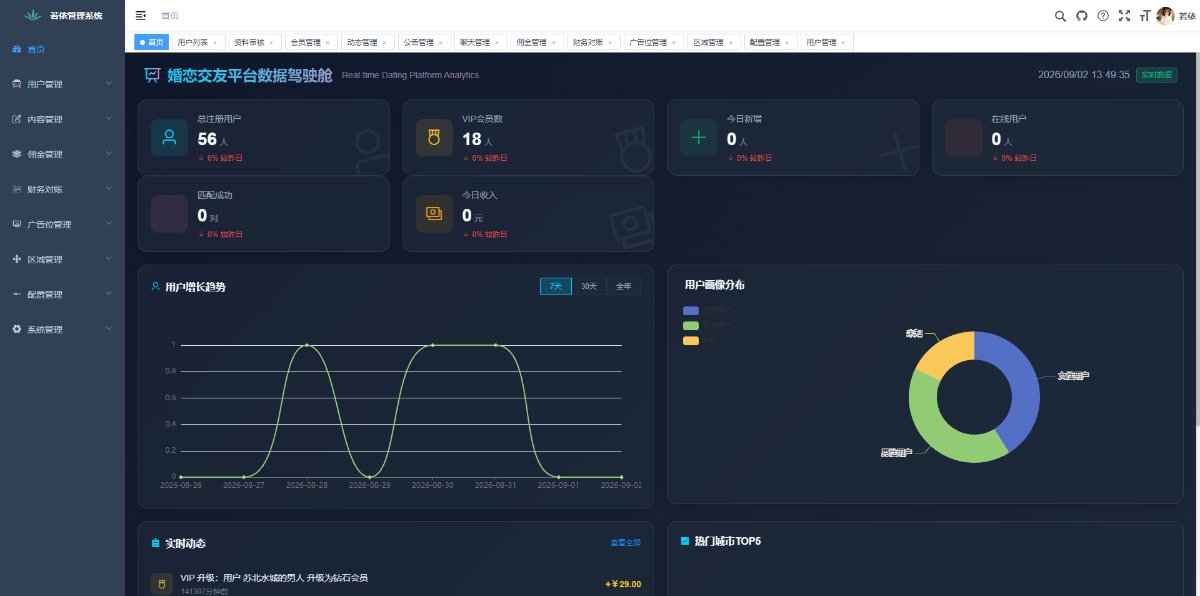
Task: Switch to the 资料审核 tab
Action: (x=253, y=42)
